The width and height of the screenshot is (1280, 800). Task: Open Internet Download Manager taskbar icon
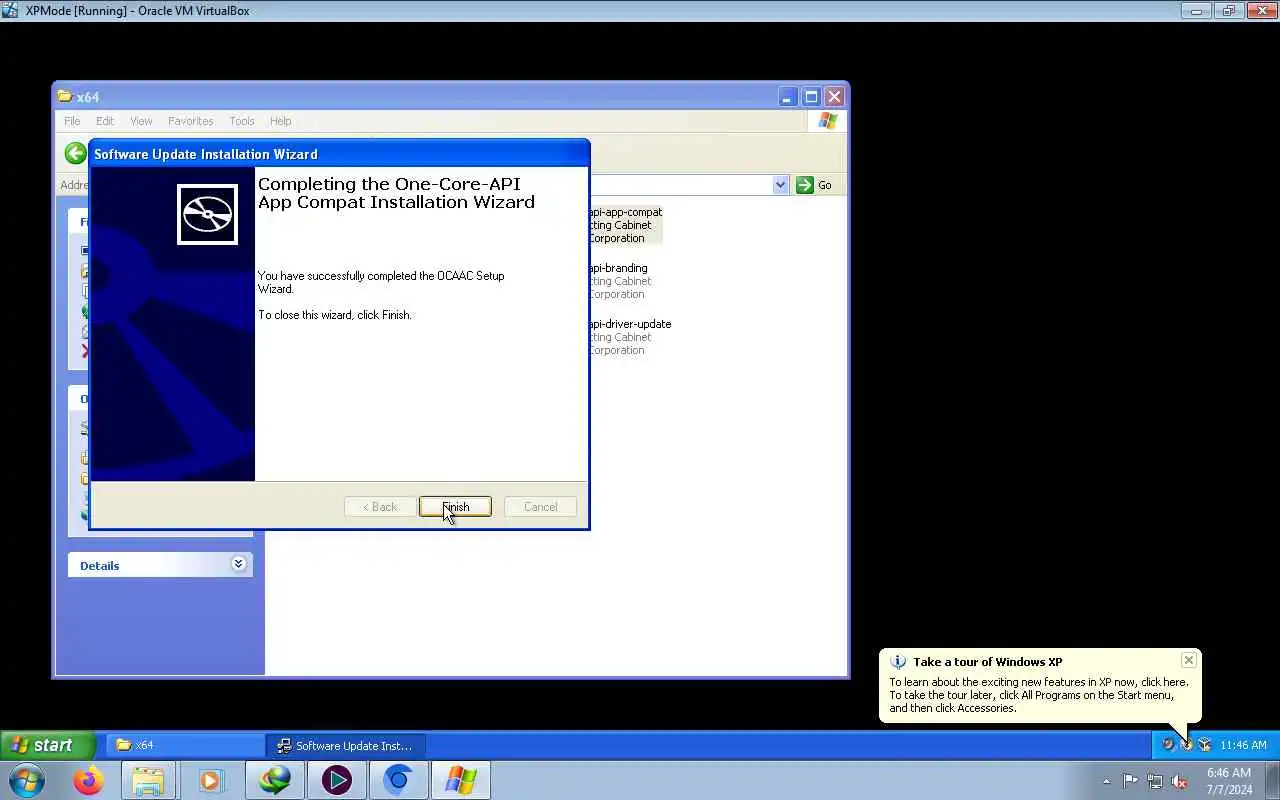click(274, 780)
